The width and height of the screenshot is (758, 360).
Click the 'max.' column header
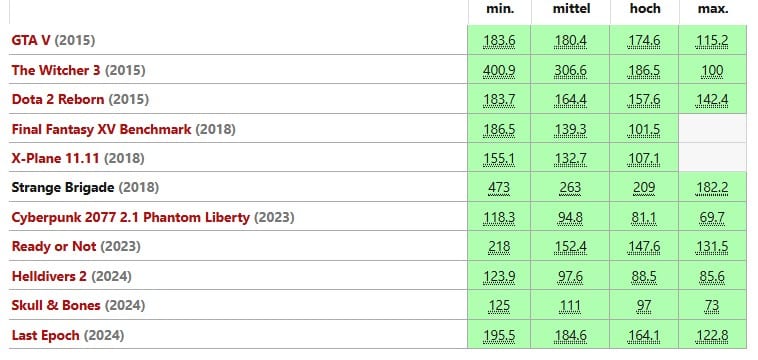pos(713,9)
